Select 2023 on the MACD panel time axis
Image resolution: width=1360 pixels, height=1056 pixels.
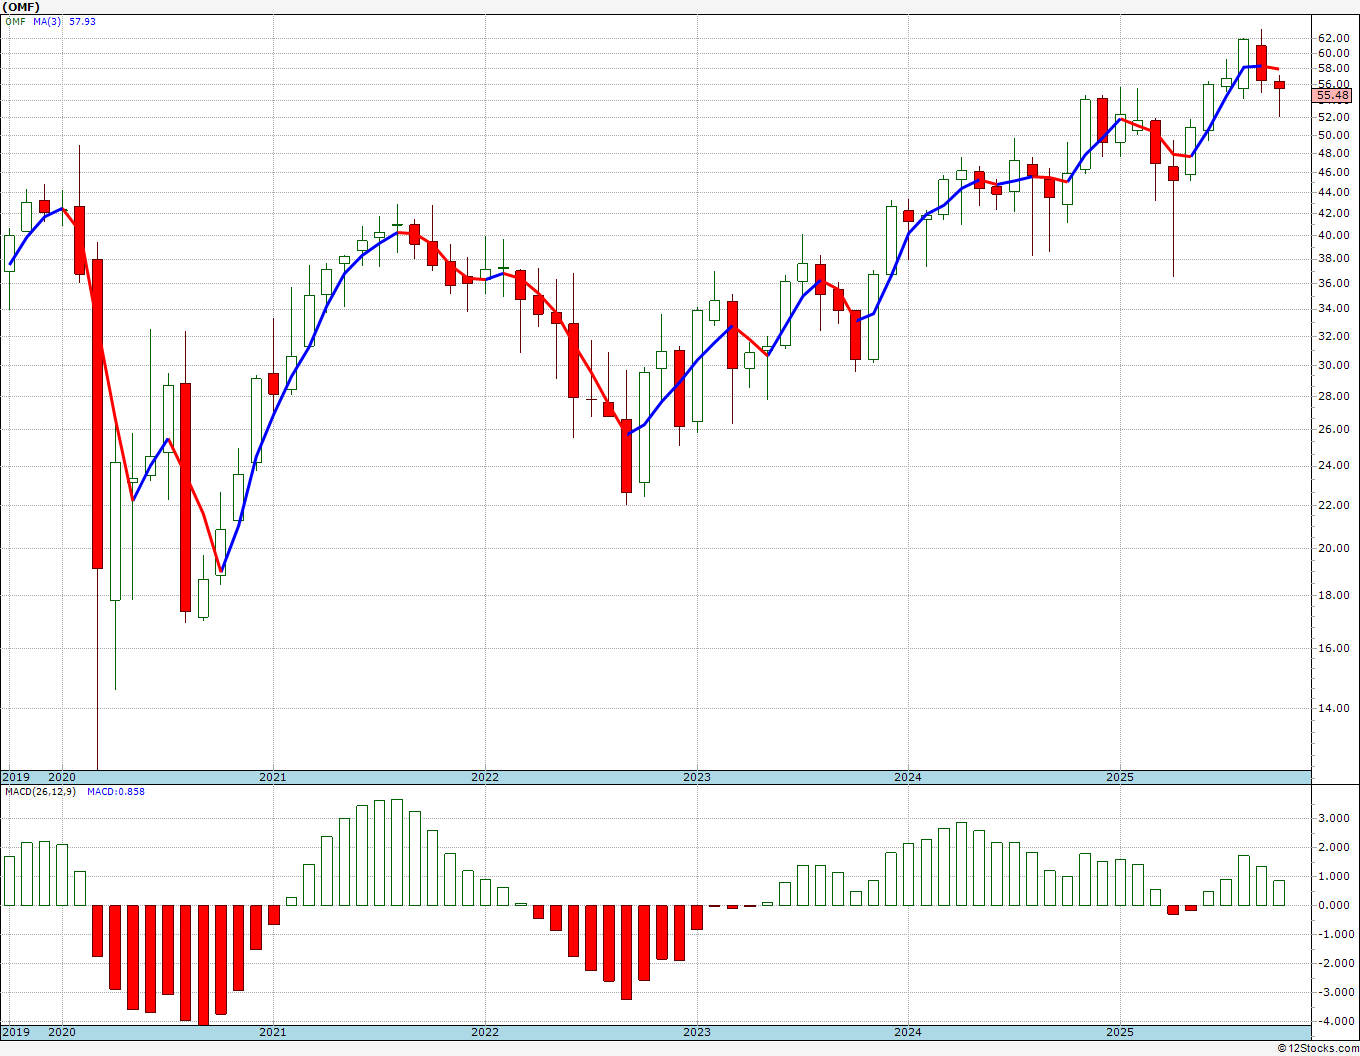[697, 1032]
